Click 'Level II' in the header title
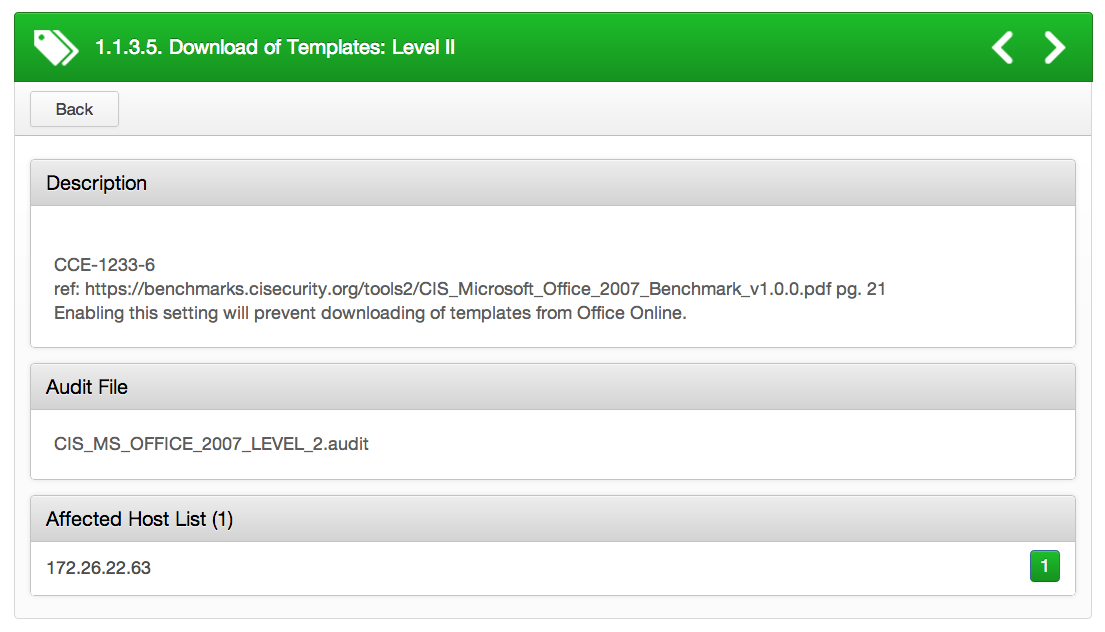Screen dimensions: 1105x632 [x=424, y=47]
